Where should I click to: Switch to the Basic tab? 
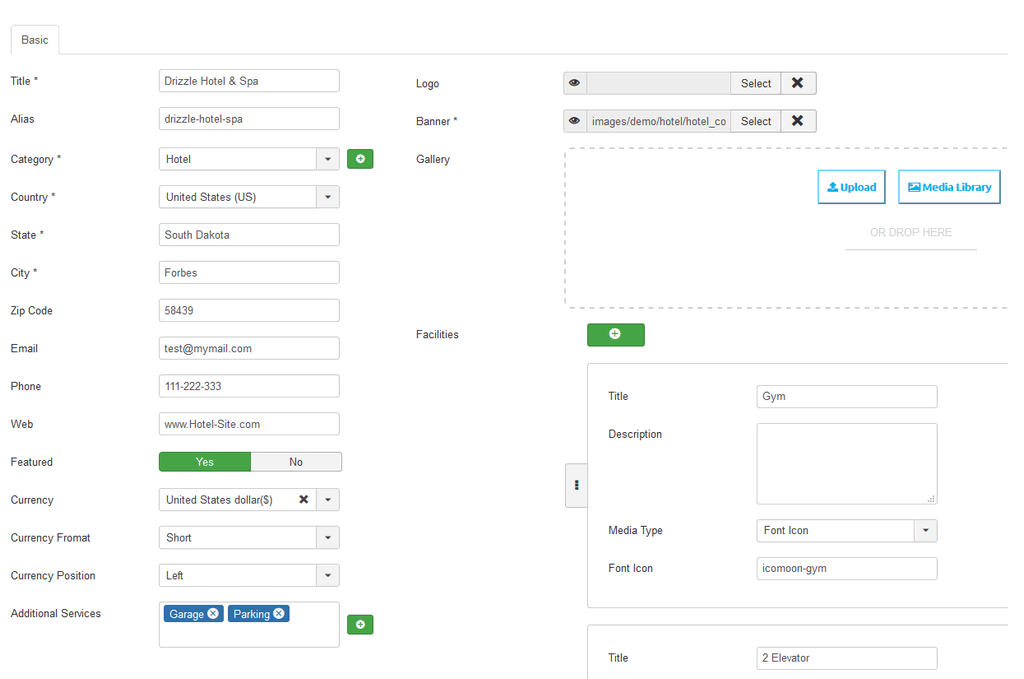(35, 40)
